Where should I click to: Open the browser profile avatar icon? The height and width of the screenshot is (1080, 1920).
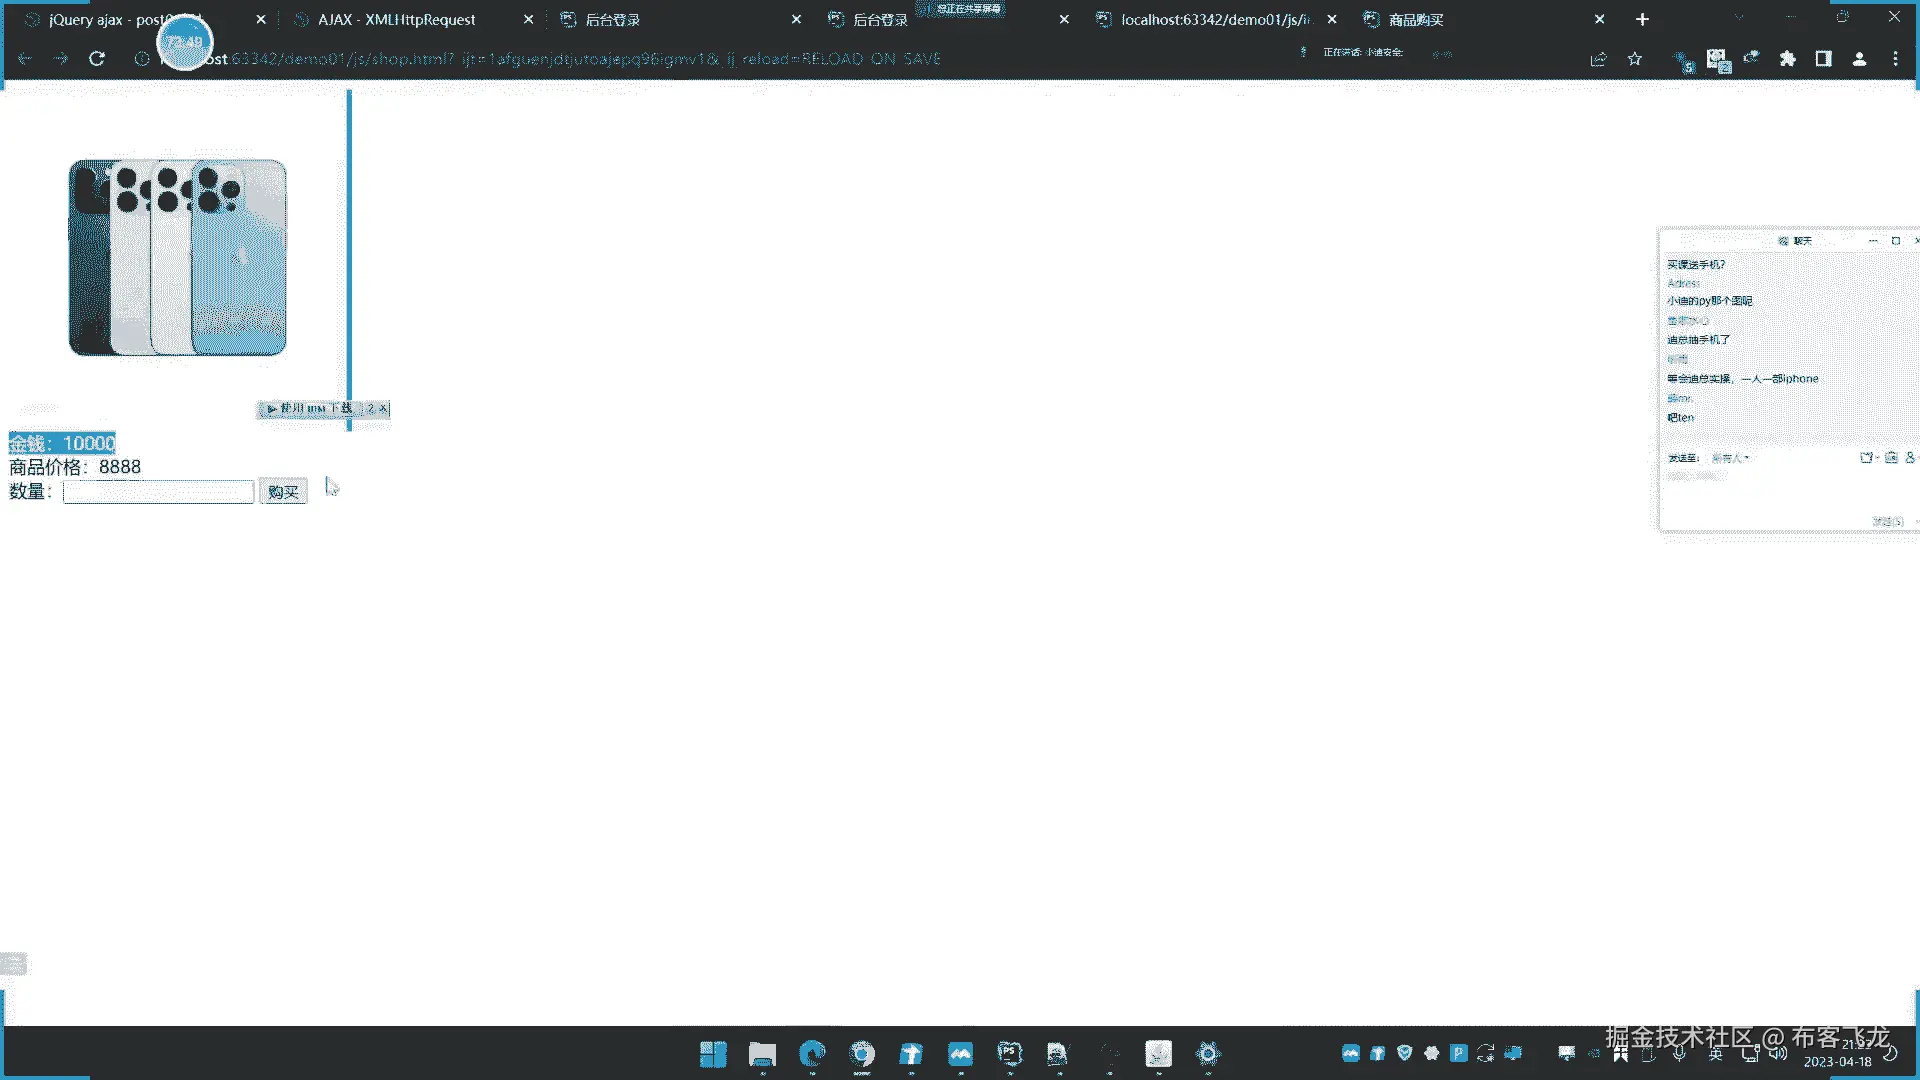click(1859, 59)
